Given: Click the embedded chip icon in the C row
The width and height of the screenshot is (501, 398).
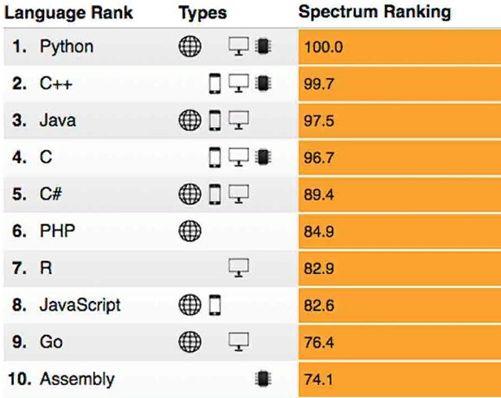Looking at the screenshot, I should click(263, 157).
